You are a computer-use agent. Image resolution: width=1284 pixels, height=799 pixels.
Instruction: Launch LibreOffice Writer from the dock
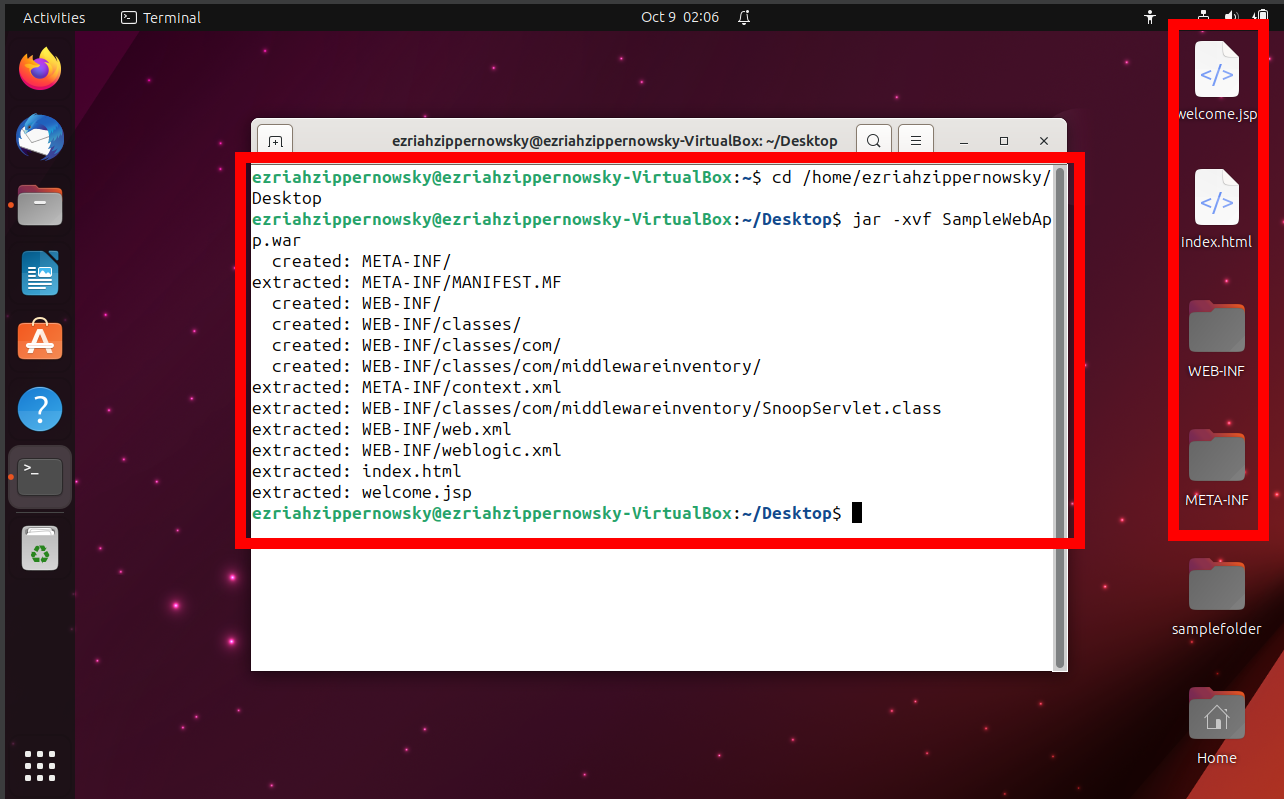point(39,273)
